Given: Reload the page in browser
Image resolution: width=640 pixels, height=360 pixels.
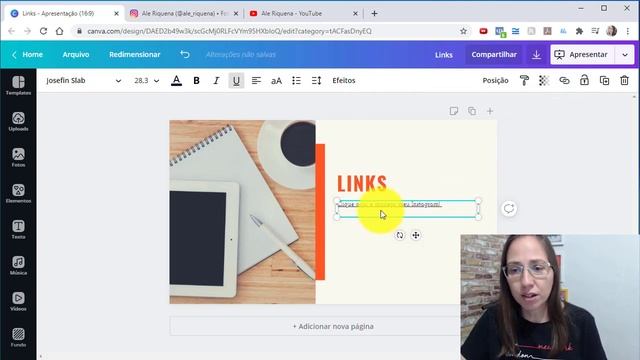Looking at the screenshot, I should (43, 31).
